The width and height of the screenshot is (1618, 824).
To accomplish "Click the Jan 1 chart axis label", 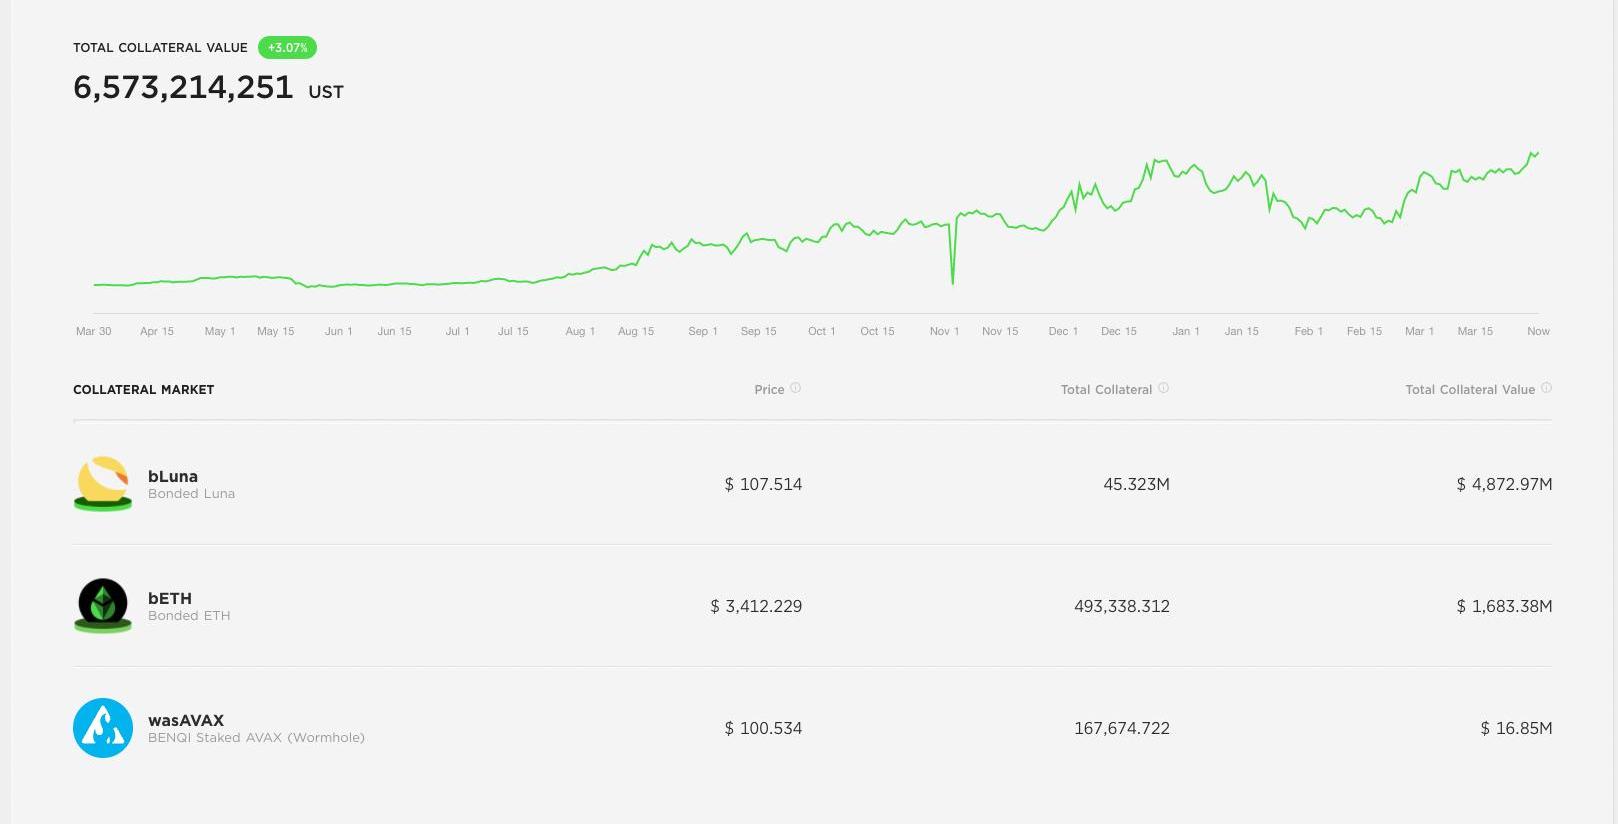I will [1186, 331].
